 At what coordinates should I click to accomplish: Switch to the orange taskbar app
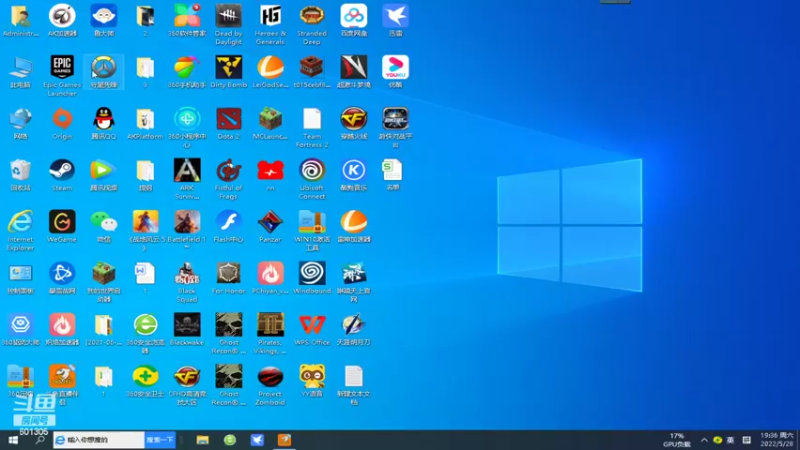[284, 440]
